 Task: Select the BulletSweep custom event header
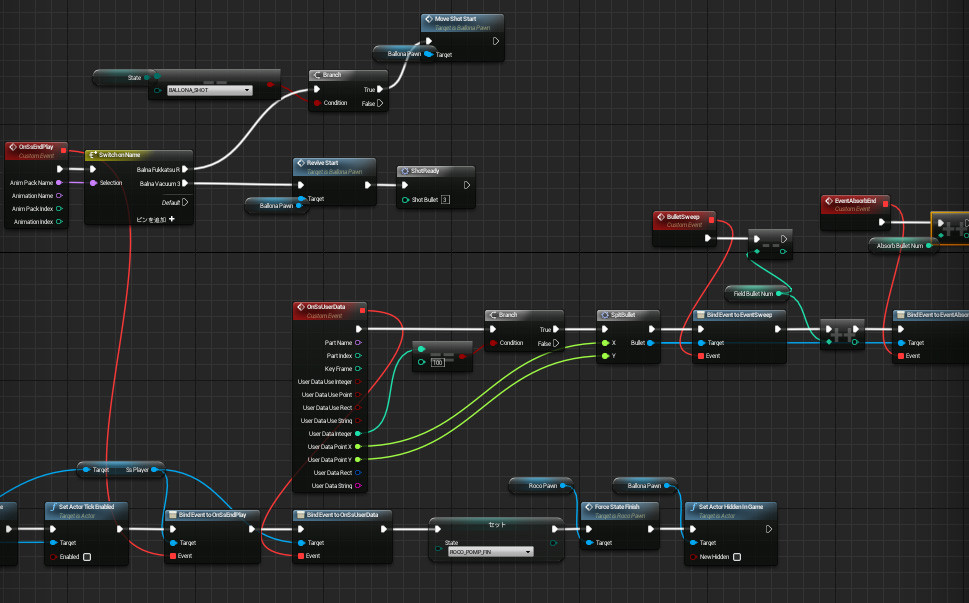pos(684,221)
